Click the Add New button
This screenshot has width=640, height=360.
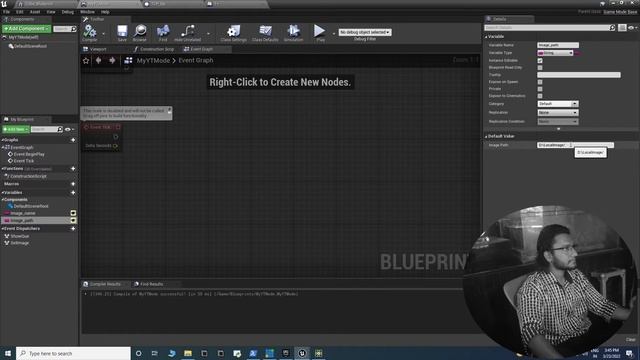pos(16,129)
